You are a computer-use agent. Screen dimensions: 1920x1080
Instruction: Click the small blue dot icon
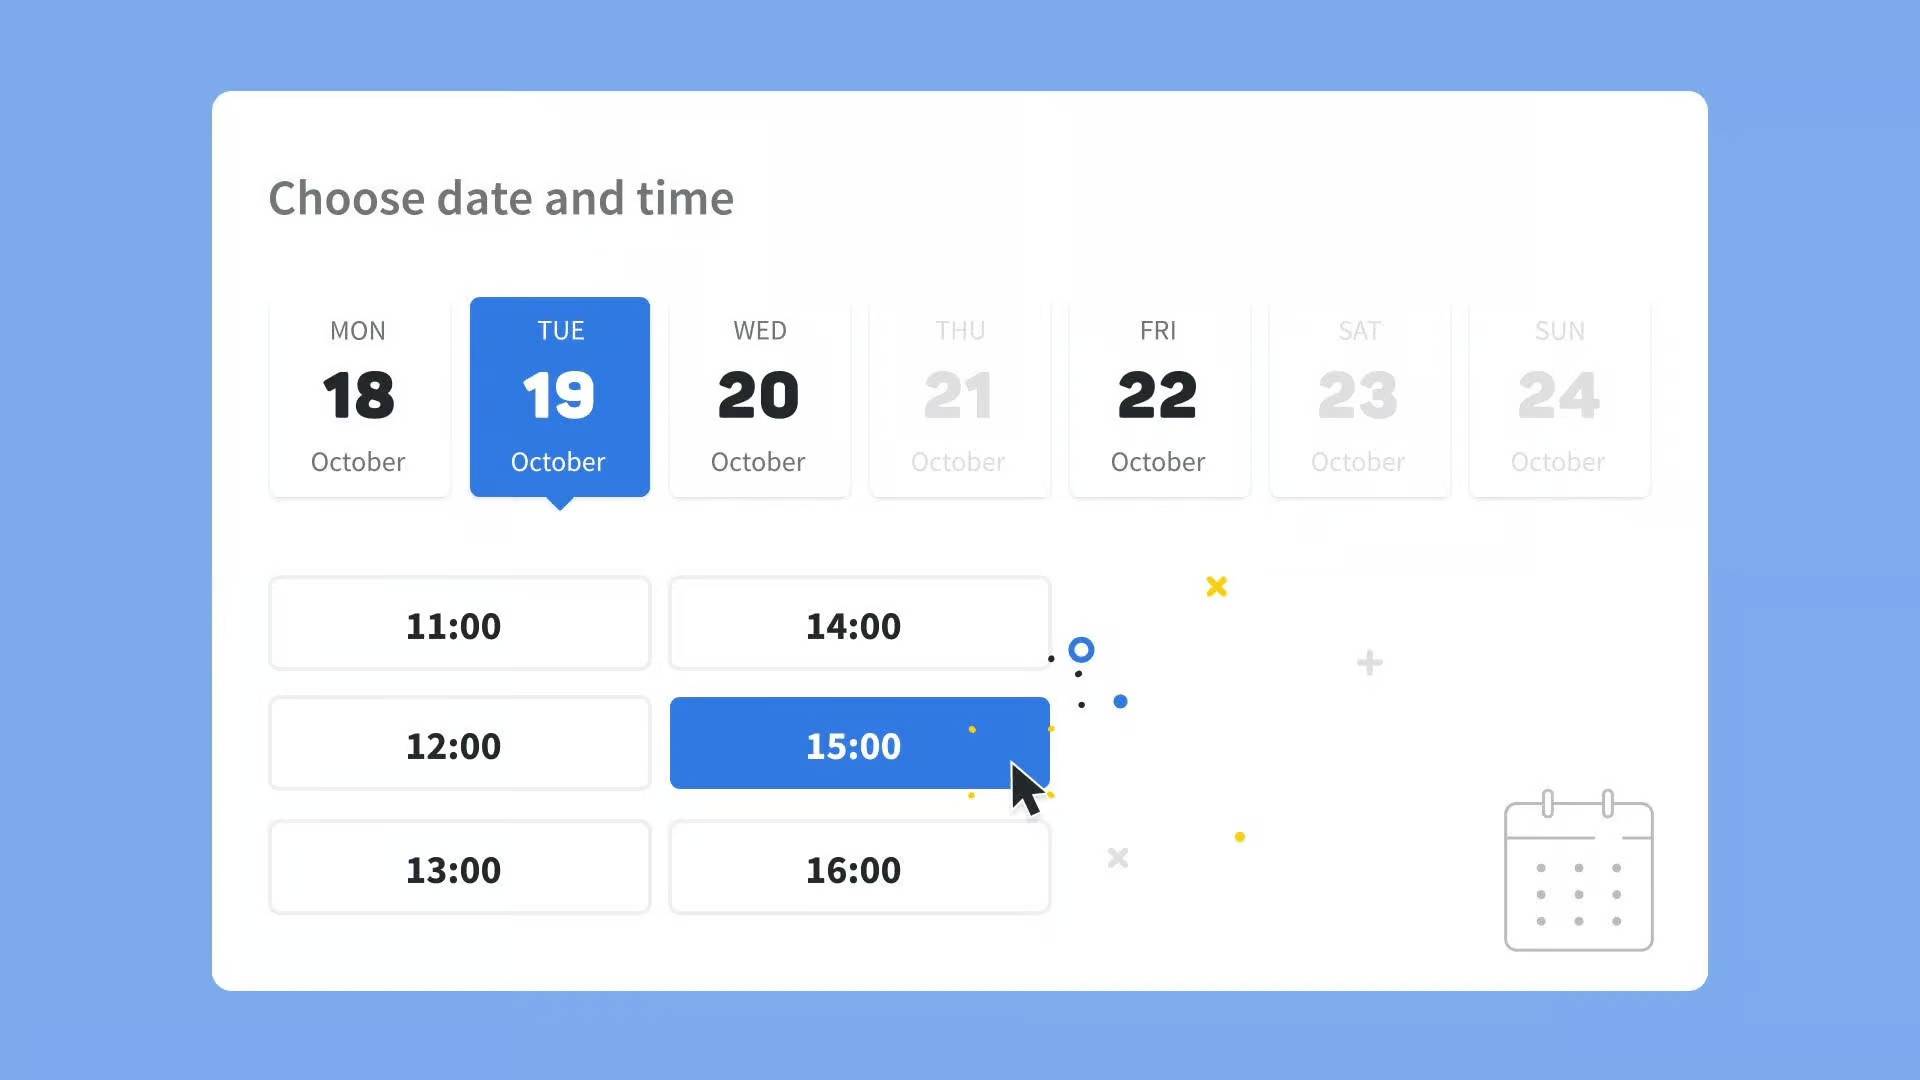pyautogui.click(x=1121, y=702)
